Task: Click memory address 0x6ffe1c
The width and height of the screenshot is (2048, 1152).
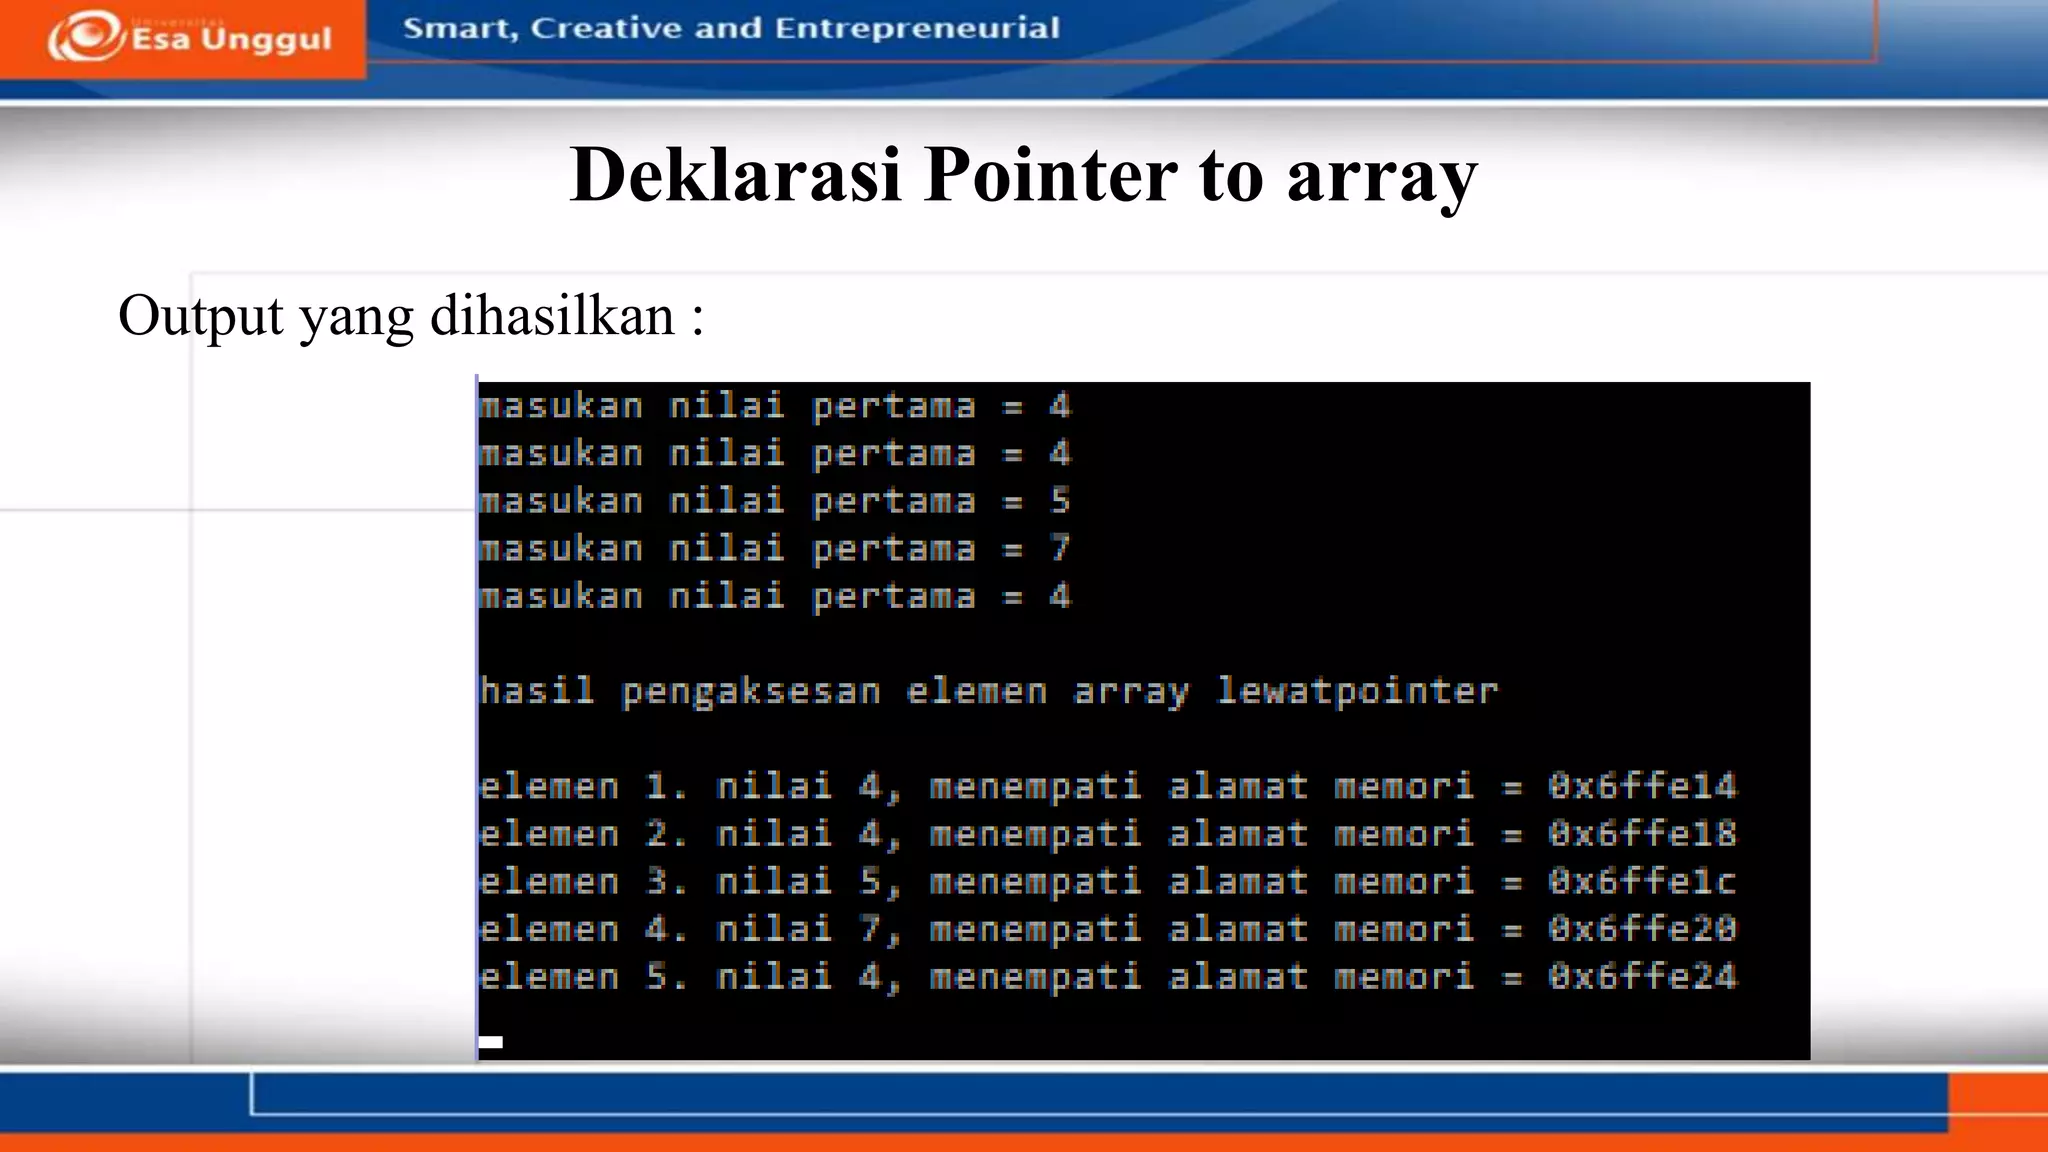Action: click(x=1643, y=882)
